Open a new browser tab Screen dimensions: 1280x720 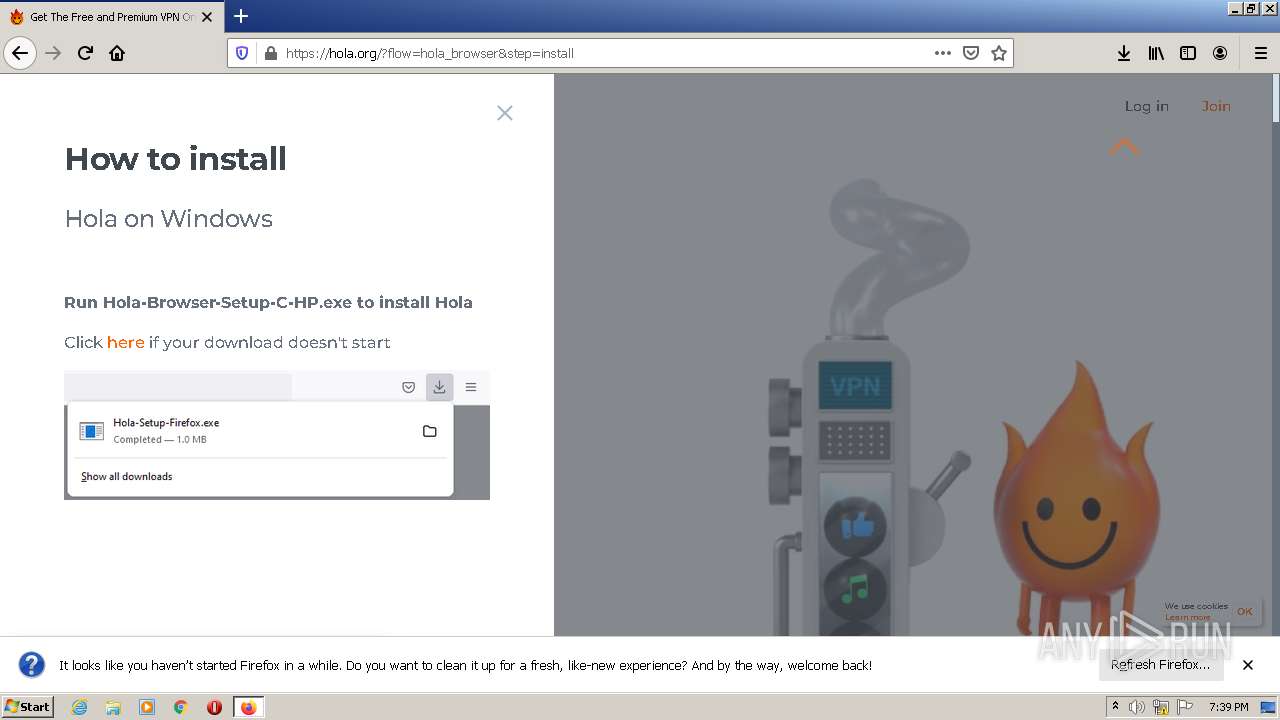(x=241, y=16)
